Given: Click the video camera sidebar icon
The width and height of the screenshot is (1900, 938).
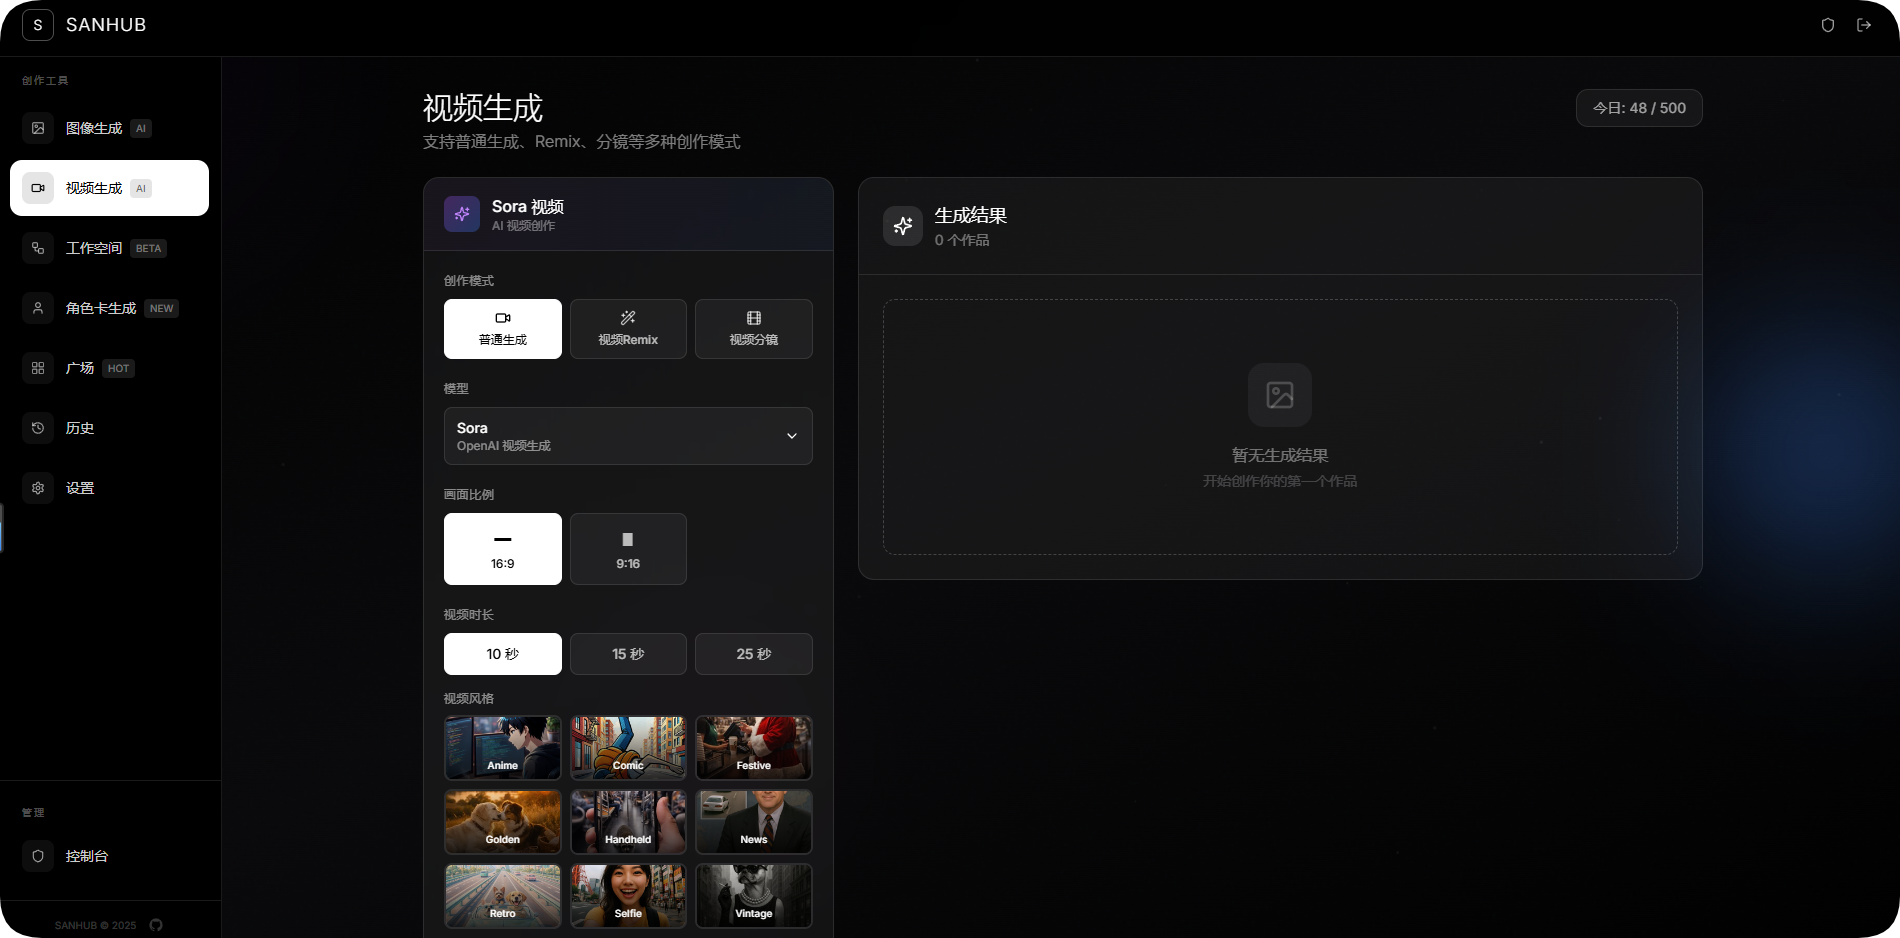Looking at the screenshot, I should pos(38,188).
